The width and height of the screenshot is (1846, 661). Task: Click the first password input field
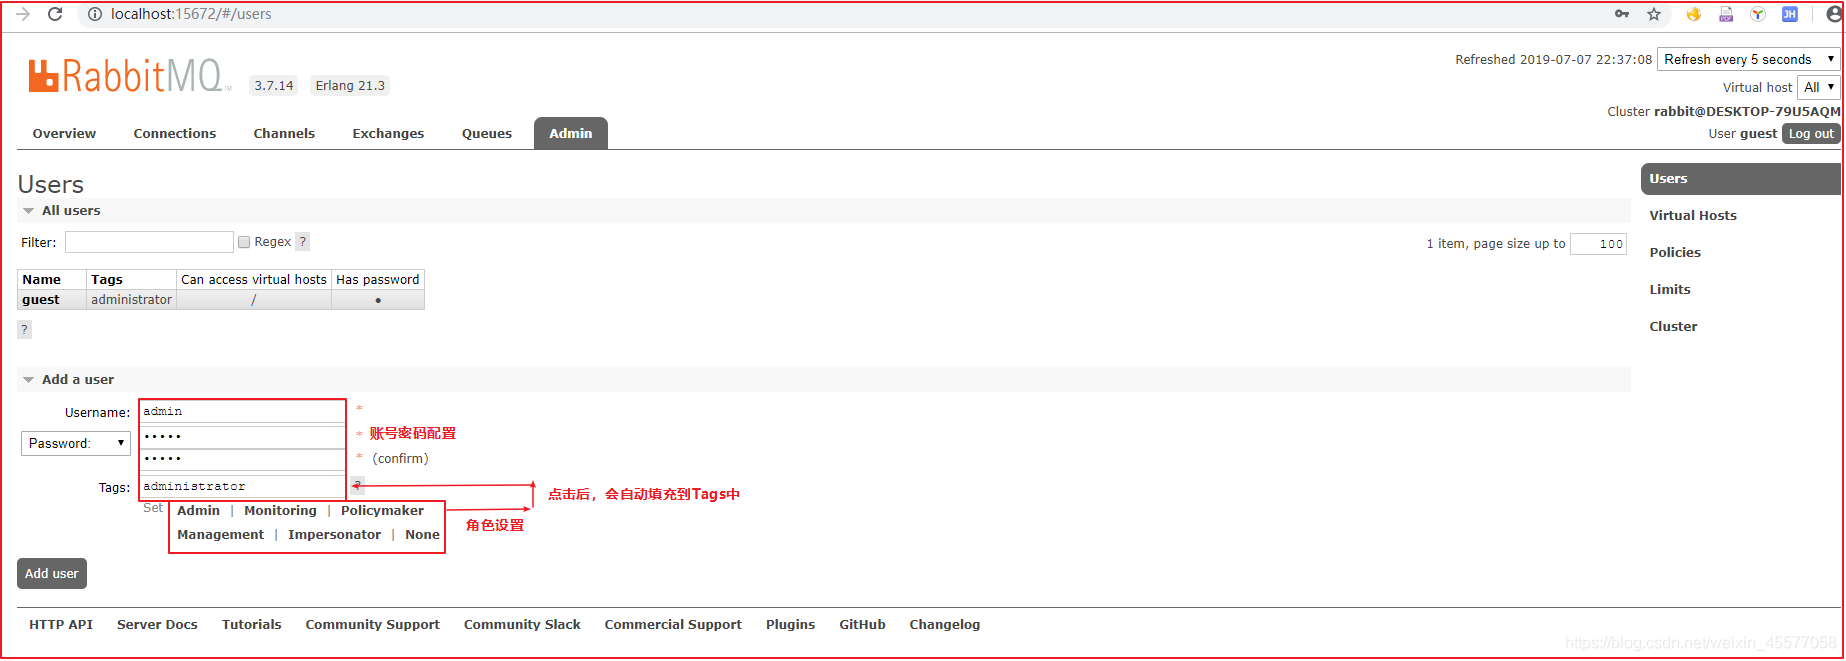242,436
